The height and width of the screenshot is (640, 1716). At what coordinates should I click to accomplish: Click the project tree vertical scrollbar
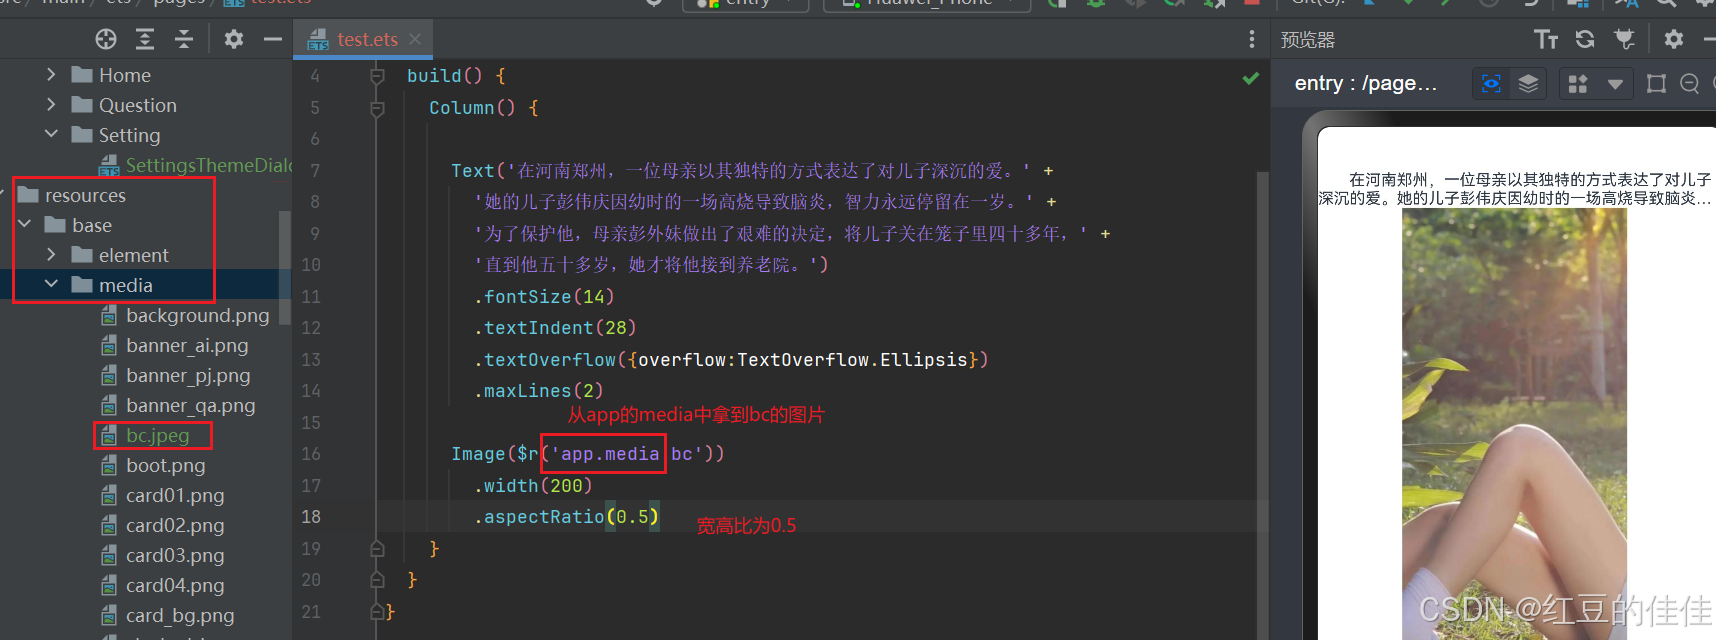pos(285,267)
